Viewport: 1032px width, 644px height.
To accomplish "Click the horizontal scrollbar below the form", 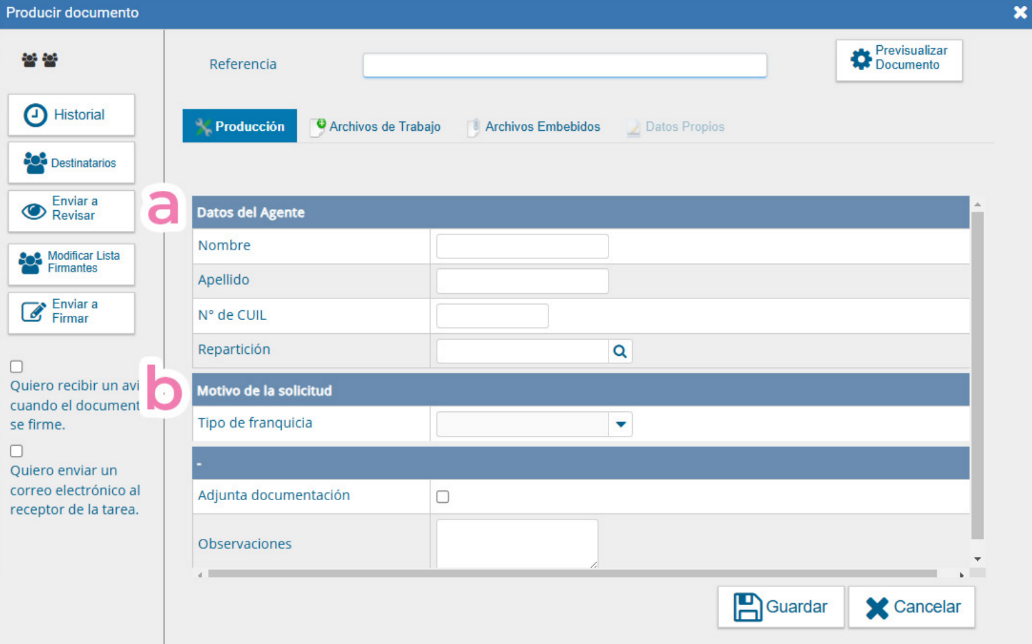I will click(572, 574).
